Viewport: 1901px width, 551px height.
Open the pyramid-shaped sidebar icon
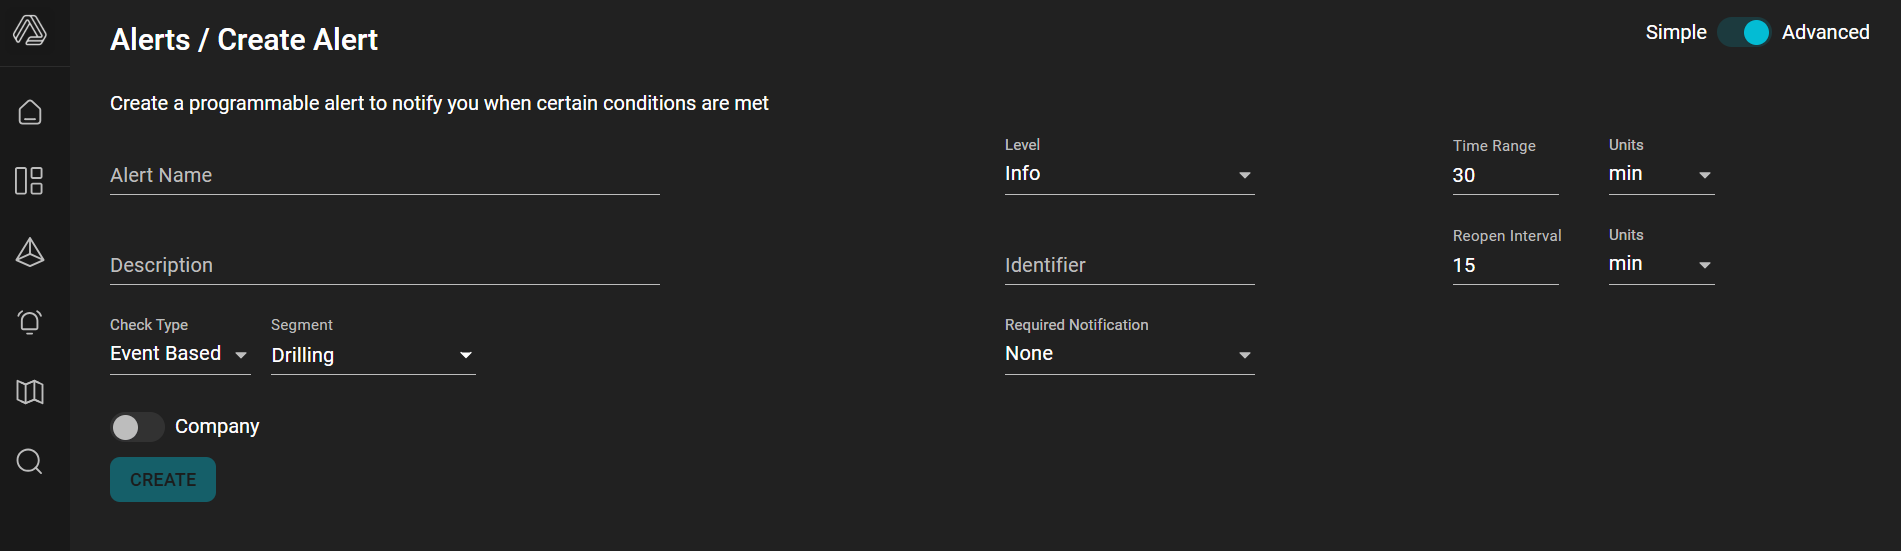[x=30, y=252]
